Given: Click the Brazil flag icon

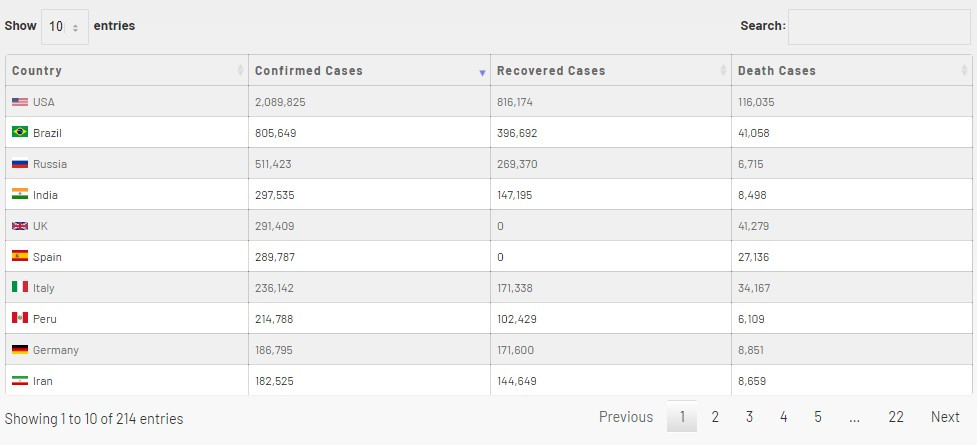Looking at the screenshot, I should (20, 132).
